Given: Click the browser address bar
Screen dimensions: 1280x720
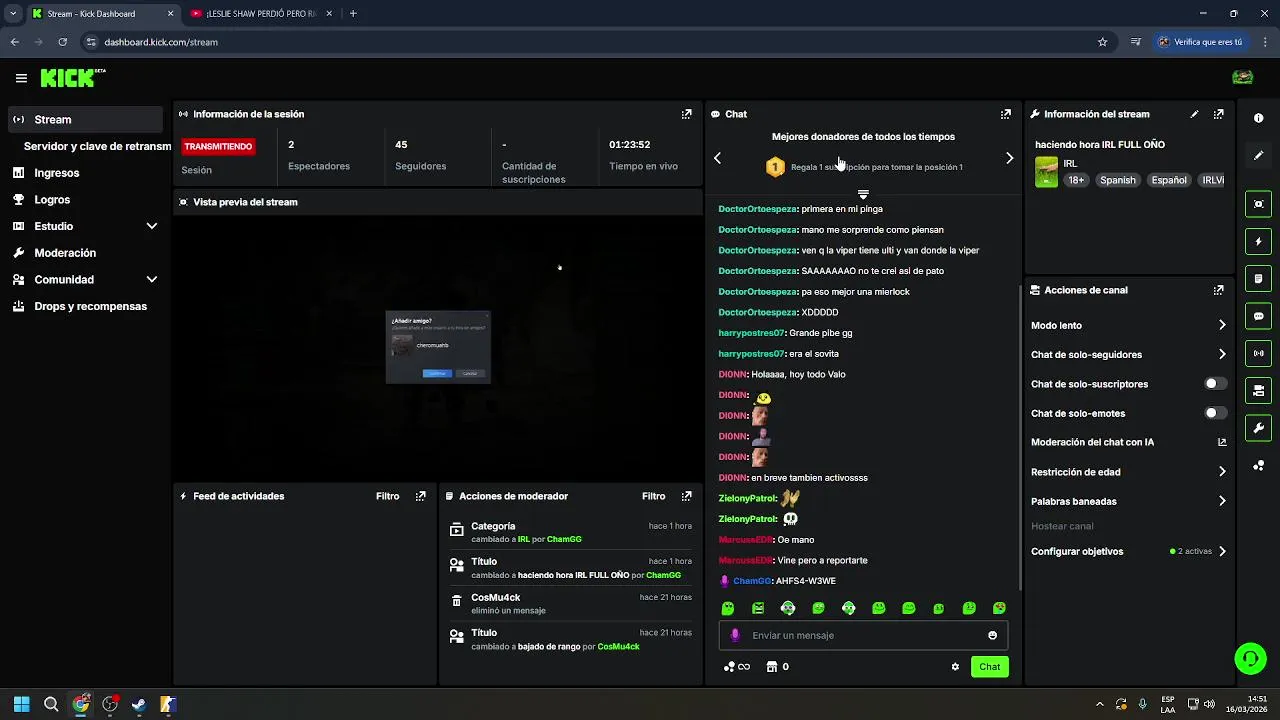Looking at the screenshot, I should coord(590,42).
